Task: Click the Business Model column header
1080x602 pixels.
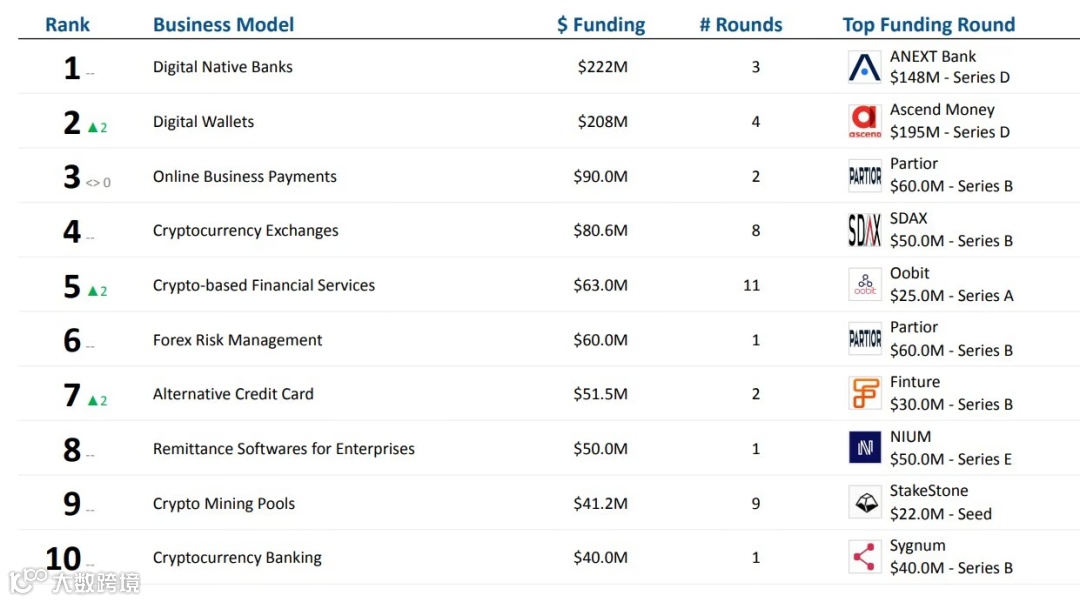Action: point(223,25)
